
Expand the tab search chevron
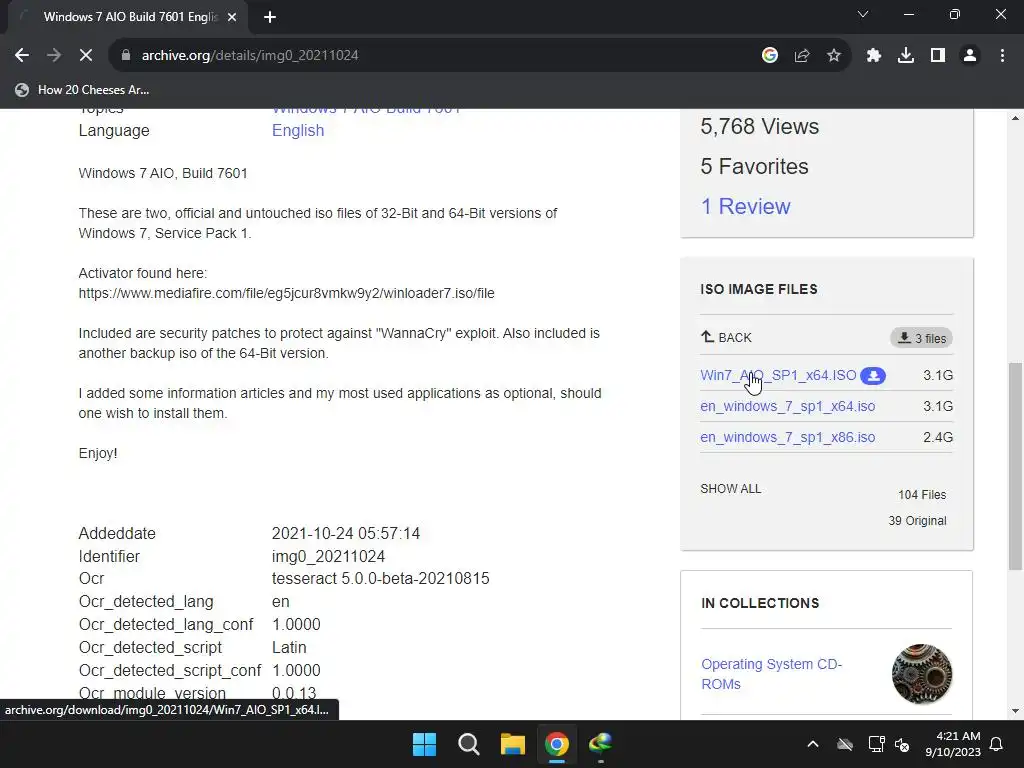coord(863,14)
